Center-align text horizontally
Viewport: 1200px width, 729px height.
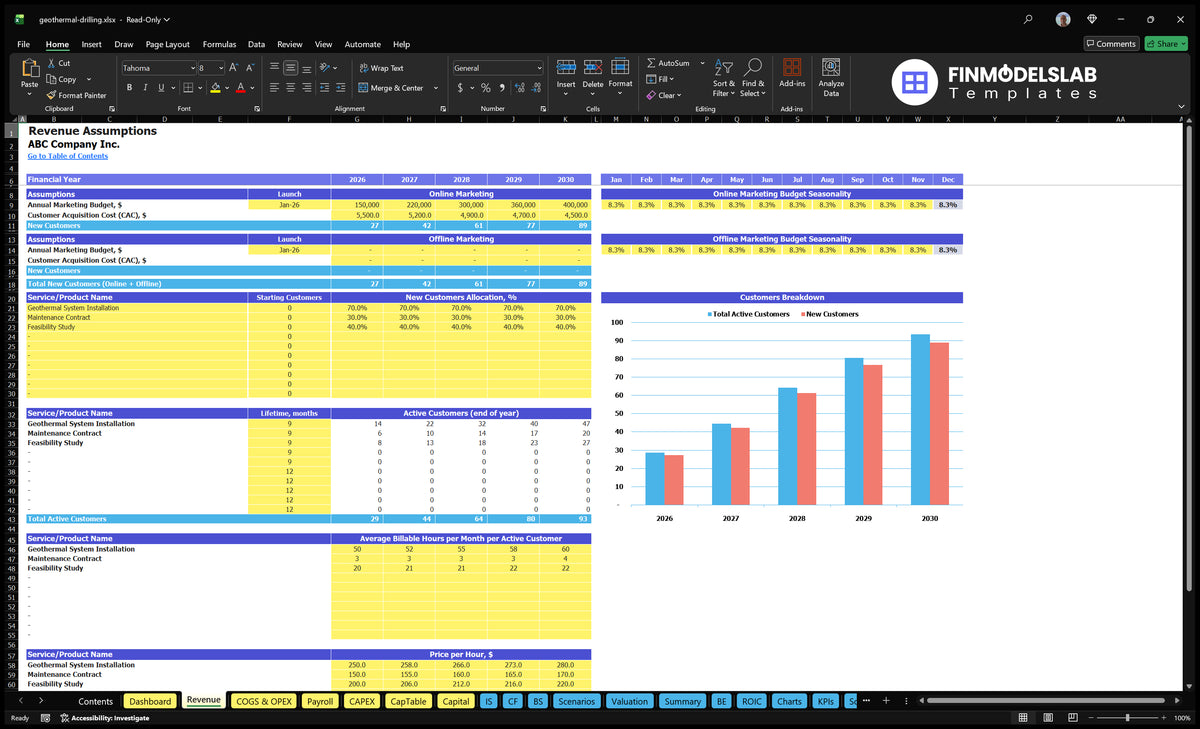tap(290, 88)
